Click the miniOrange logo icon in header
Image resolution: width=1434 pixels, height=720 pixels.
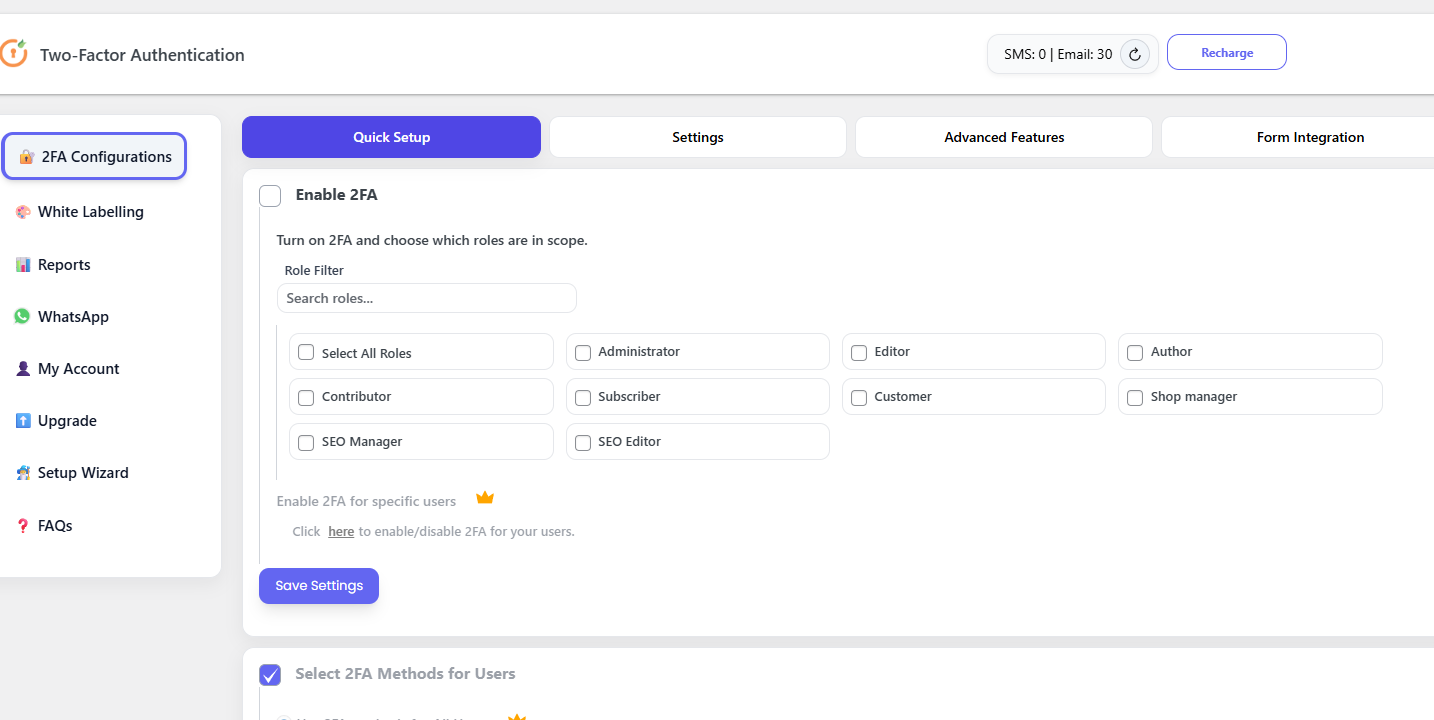[13, 53]
